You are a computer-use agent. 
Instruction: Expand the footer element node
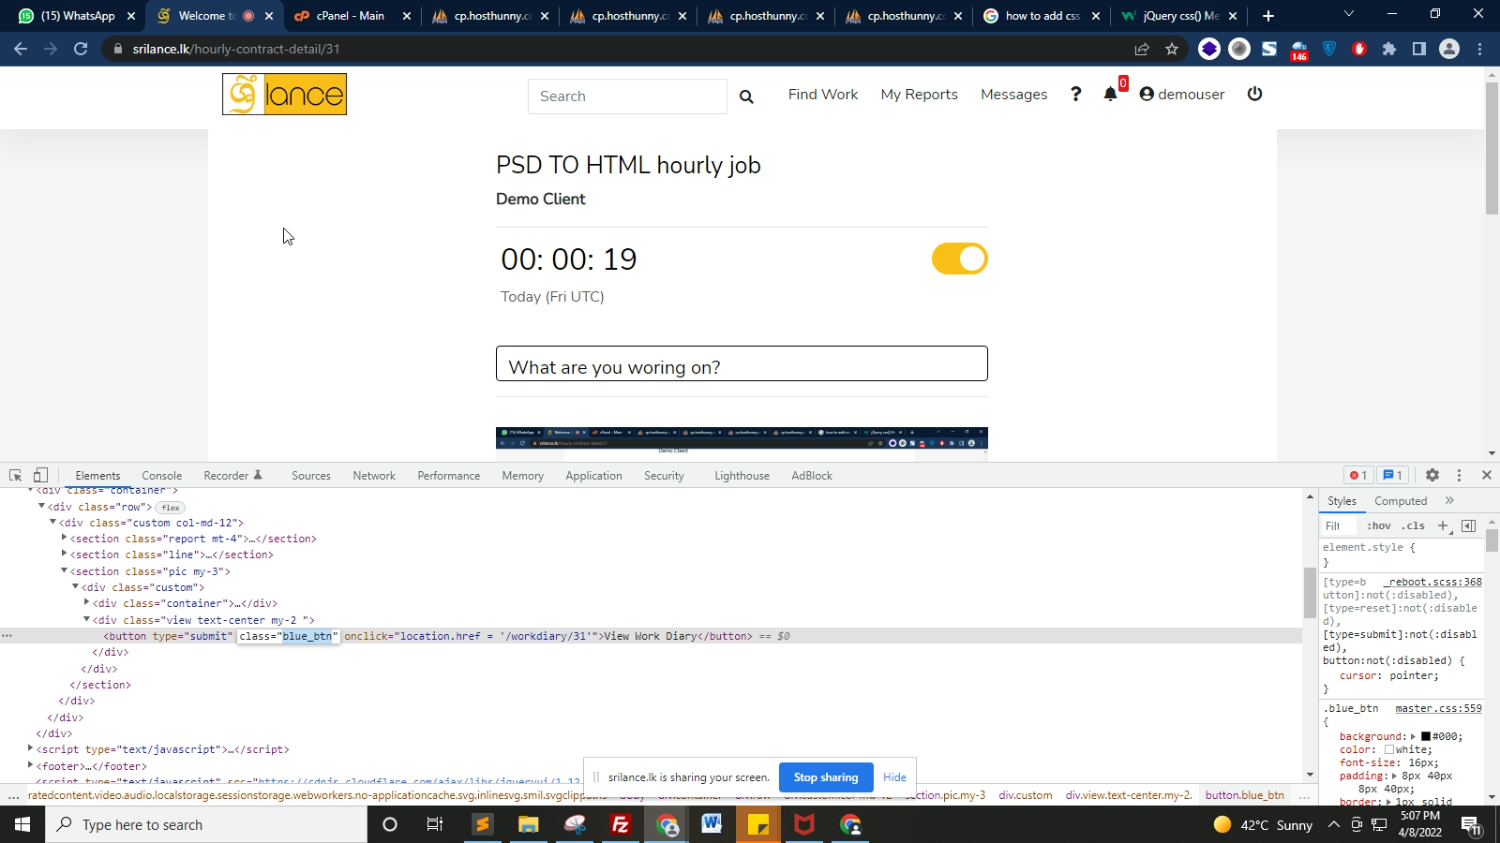[x=30, y=766]
